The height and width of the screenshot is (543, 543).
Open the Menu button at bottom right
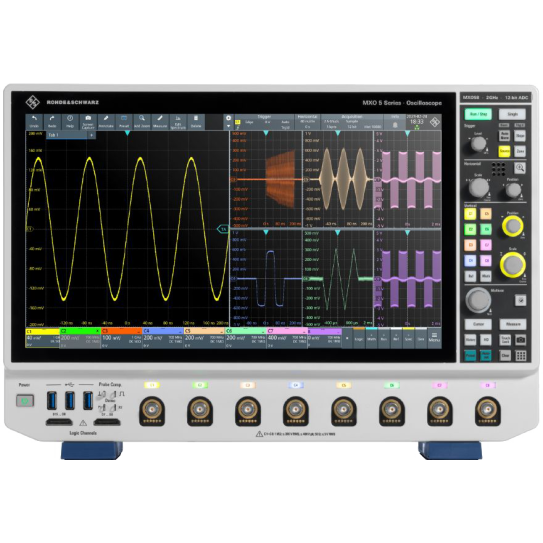click(x=434, y=338)
